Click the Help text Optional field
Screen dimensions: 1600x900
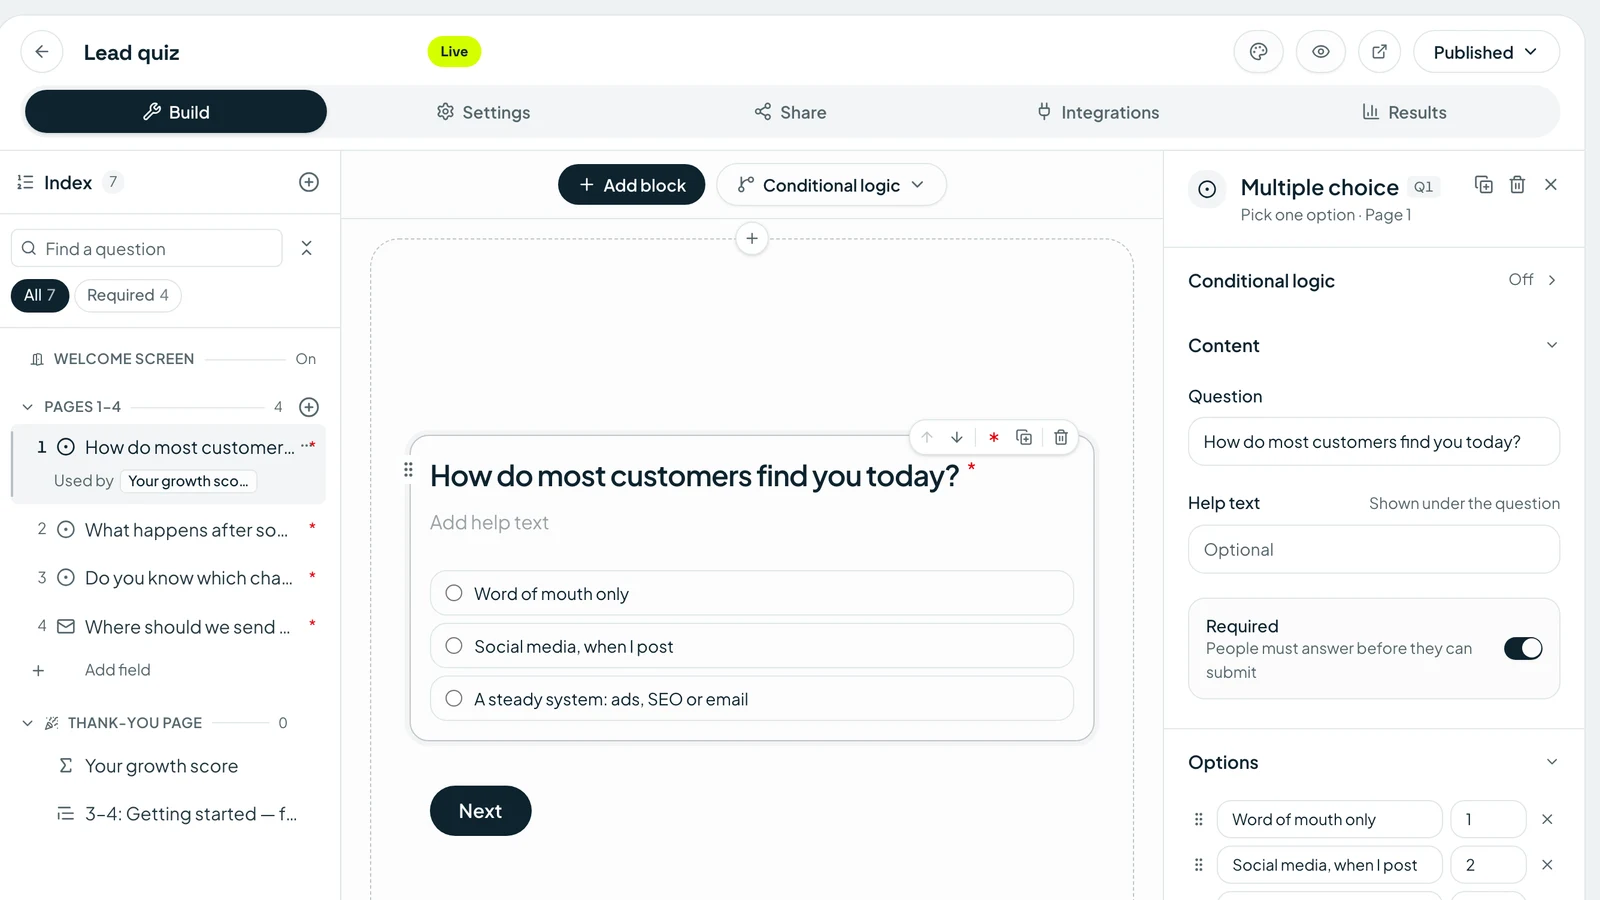point(1373,549)
